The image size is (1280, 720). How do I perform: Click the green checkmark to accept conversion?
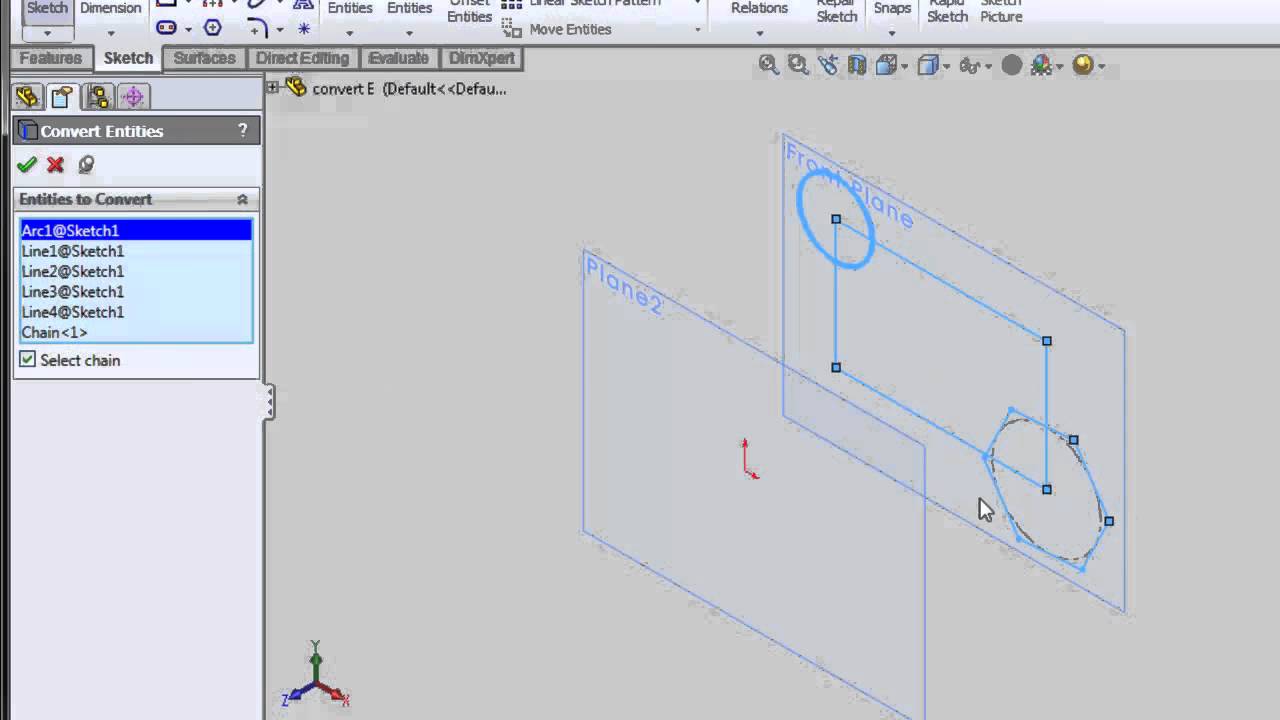(x=27, y=164)
